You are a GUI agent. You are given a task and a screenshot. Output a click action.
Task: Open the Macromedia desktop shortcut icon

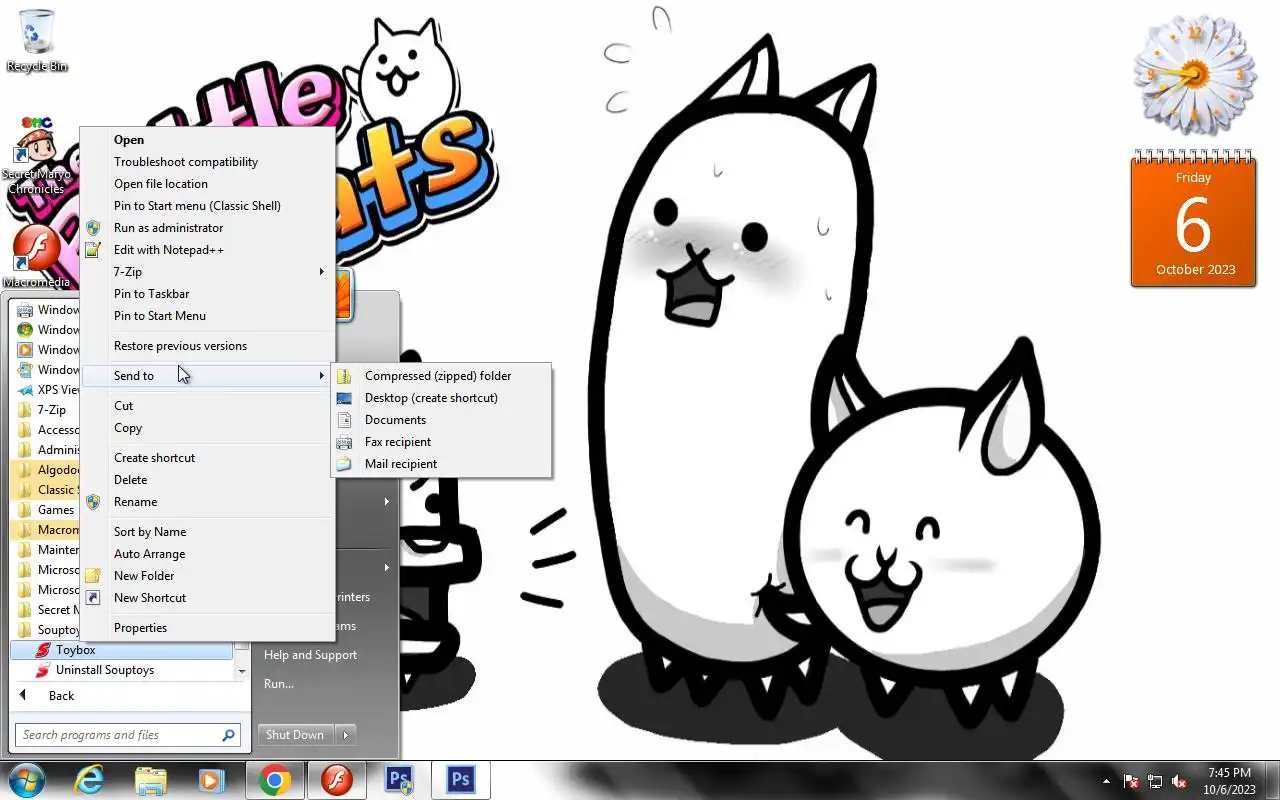[x=37, y=255]
